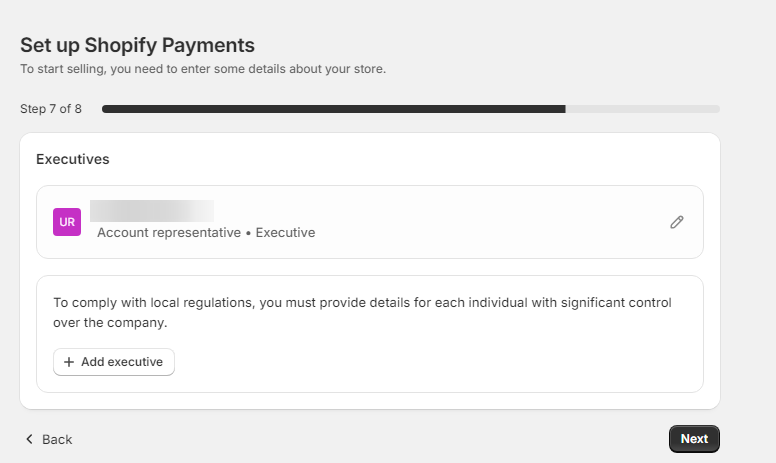Click the "over the company." text line
The height and width of the screenshot is (463, 776).
(x=110, y=323)
